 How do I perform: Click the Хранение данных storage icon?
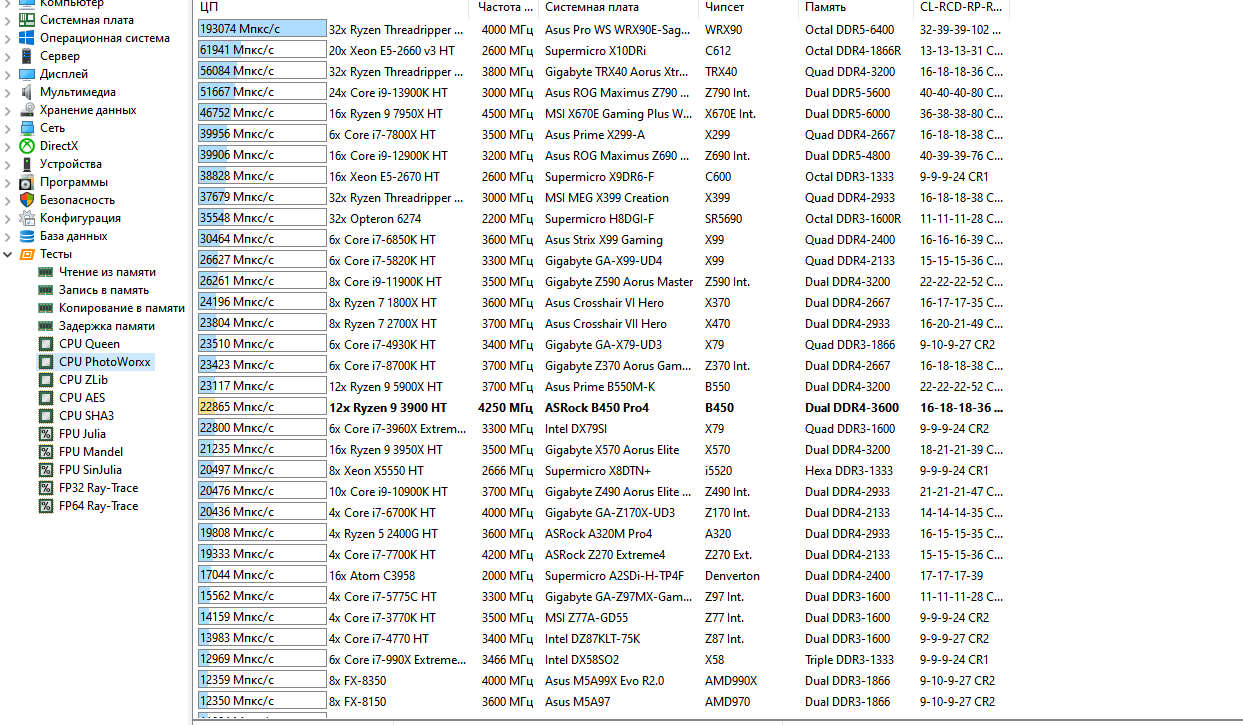(x=27, y=110)
